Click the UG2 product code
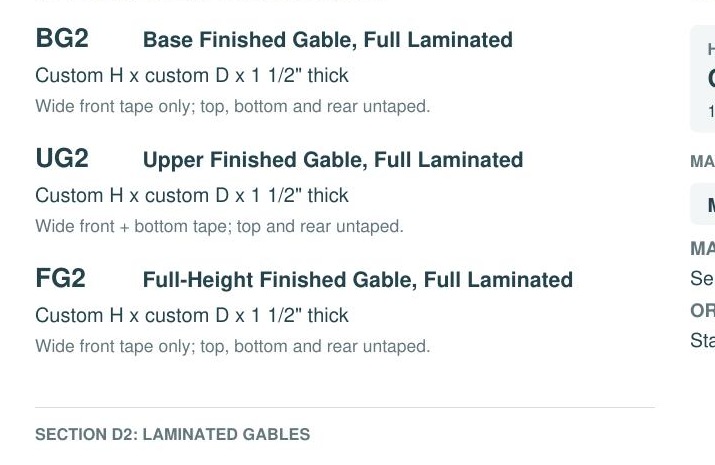This screenshot has width=715, height=465. pyautogui.click(x=62, y=158)
